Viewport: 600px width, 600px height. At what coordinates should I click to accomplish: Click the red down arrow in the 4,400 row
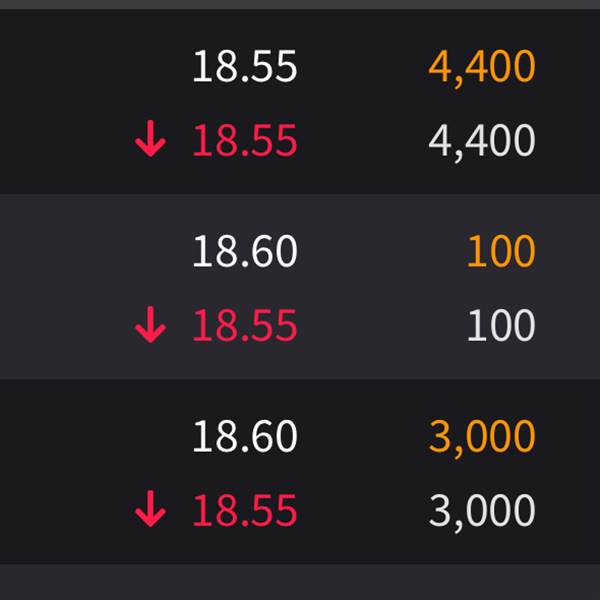tap(150, 142)
